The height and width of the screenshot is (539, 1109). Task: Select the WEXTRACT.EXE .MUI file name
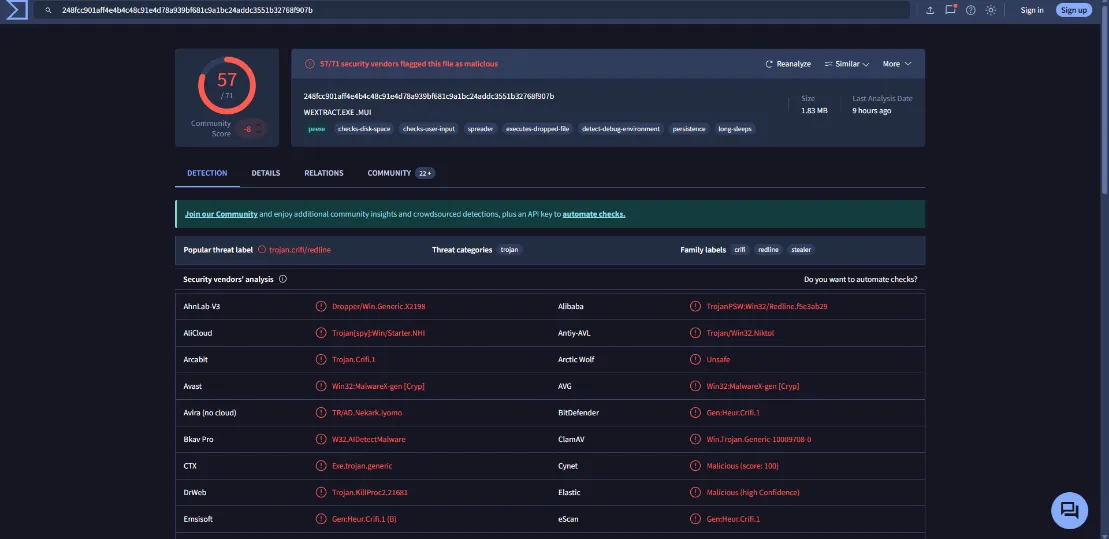pyautogui.click(x=337, y=112)
